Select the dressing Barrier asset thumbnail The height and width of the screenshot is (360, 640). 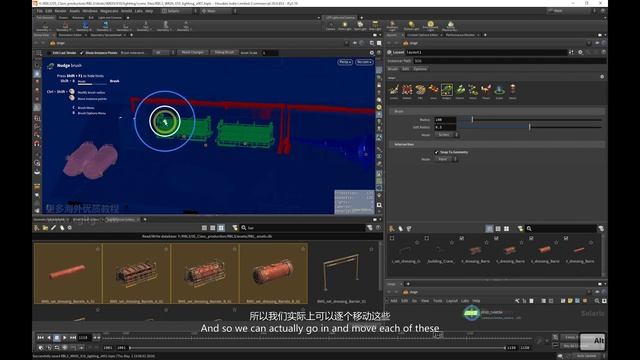342,273
